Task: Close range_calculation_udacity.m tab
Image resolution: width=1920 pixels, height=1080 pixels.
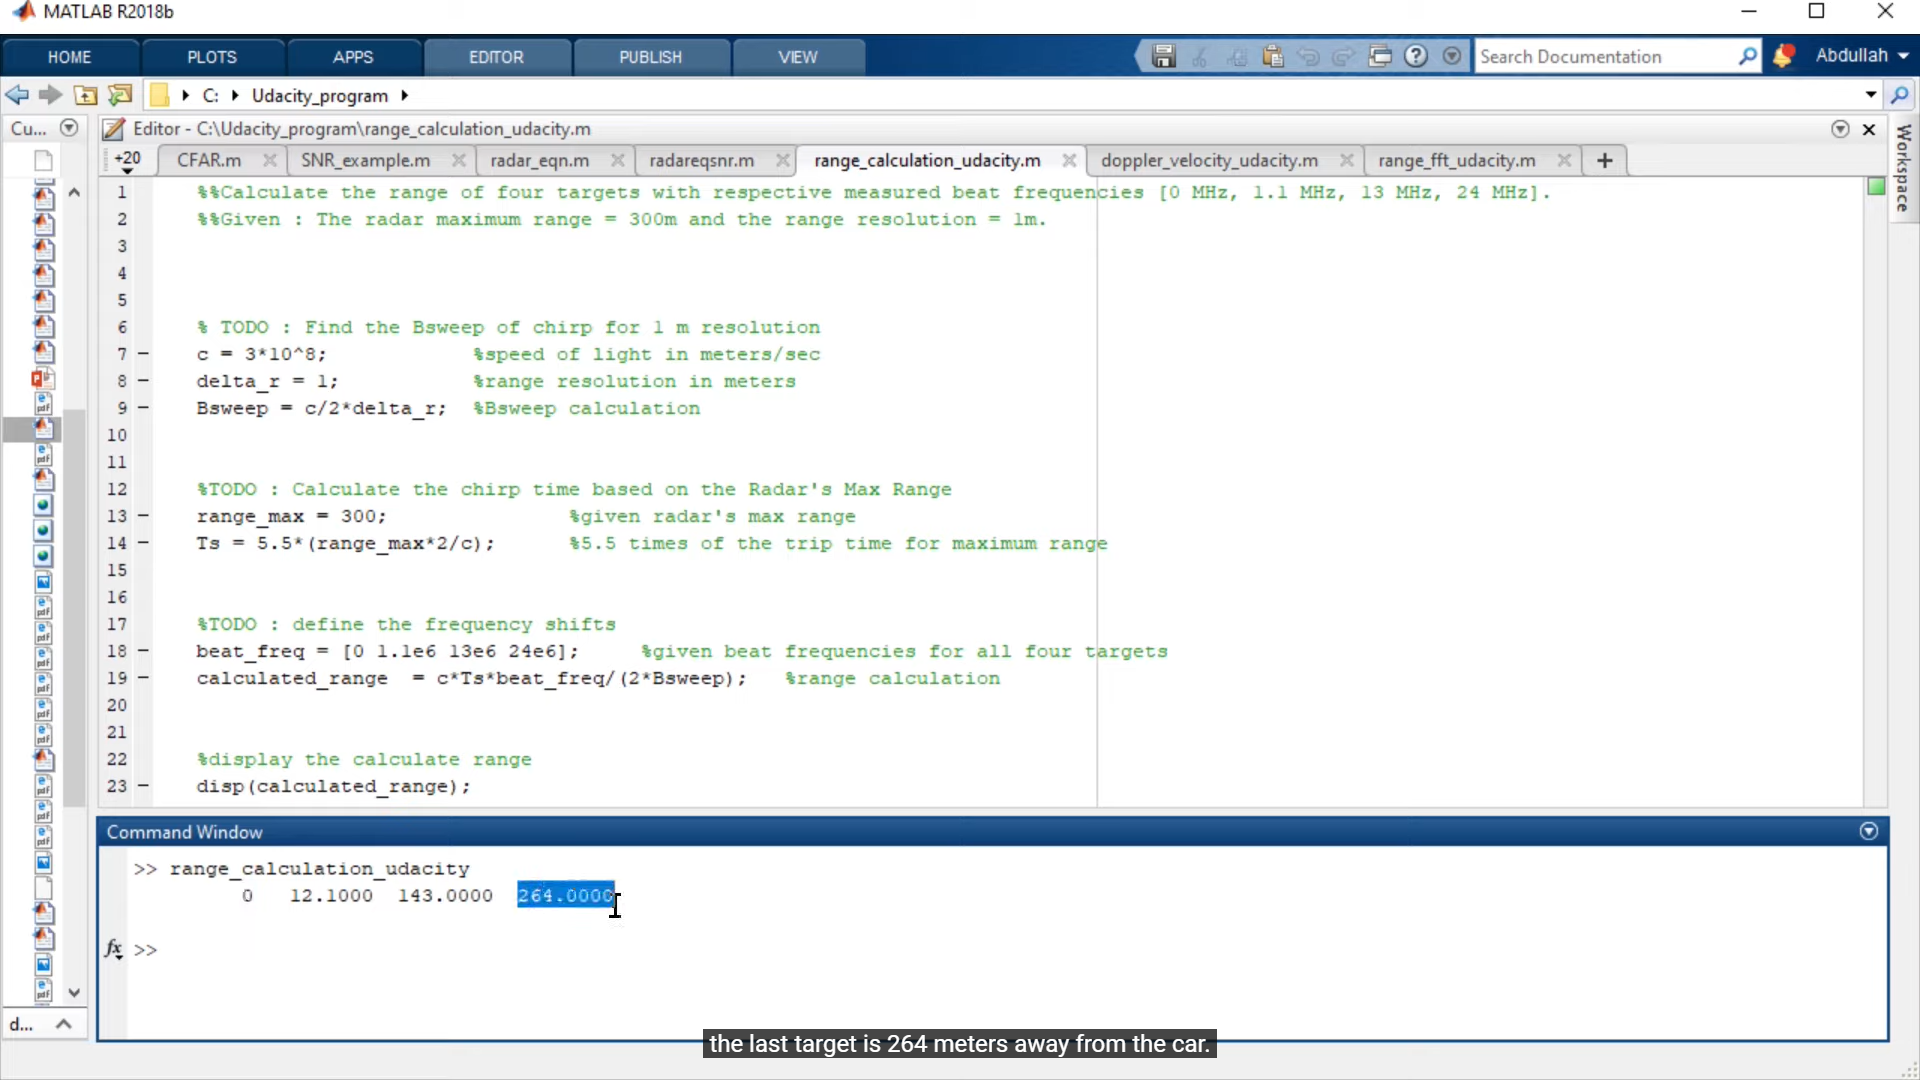Action: 1069,160
